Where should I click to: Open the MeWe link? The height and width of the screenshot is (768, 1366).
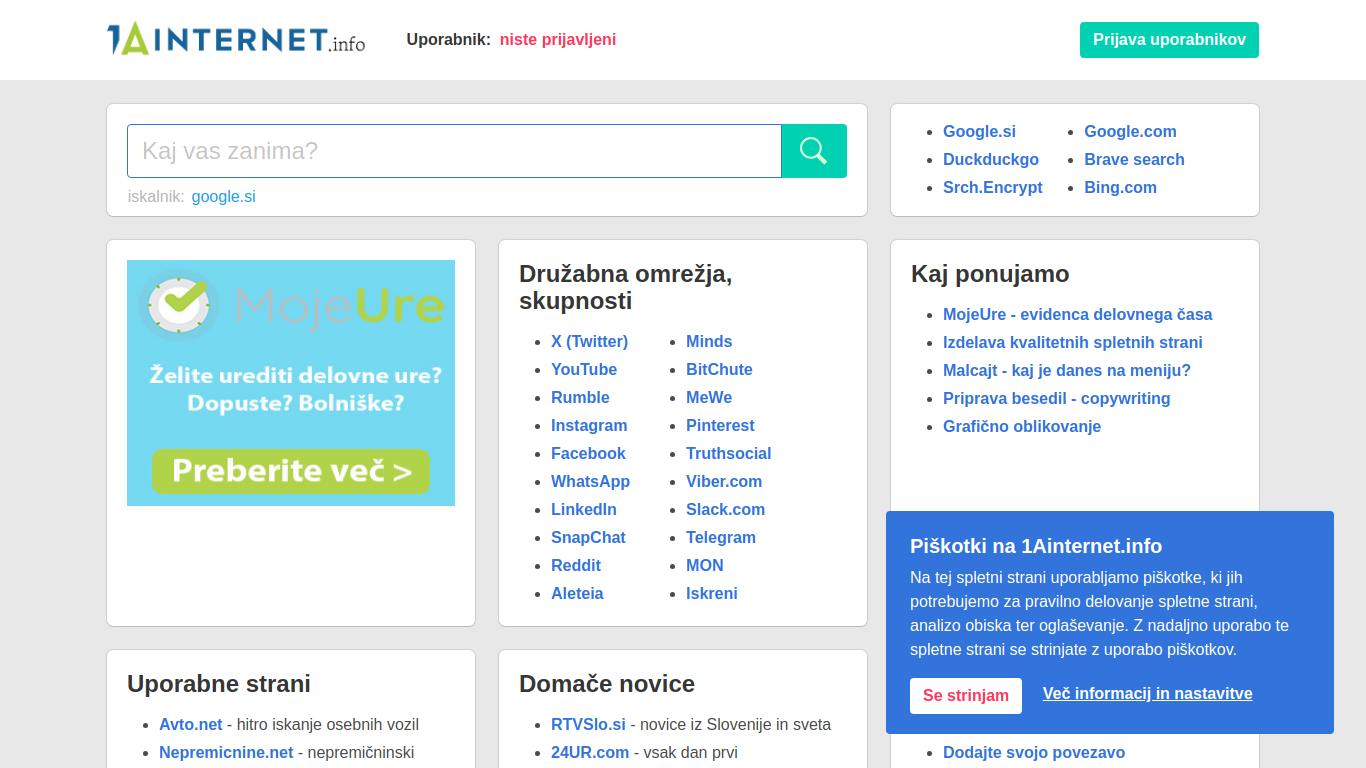[709, 398]
